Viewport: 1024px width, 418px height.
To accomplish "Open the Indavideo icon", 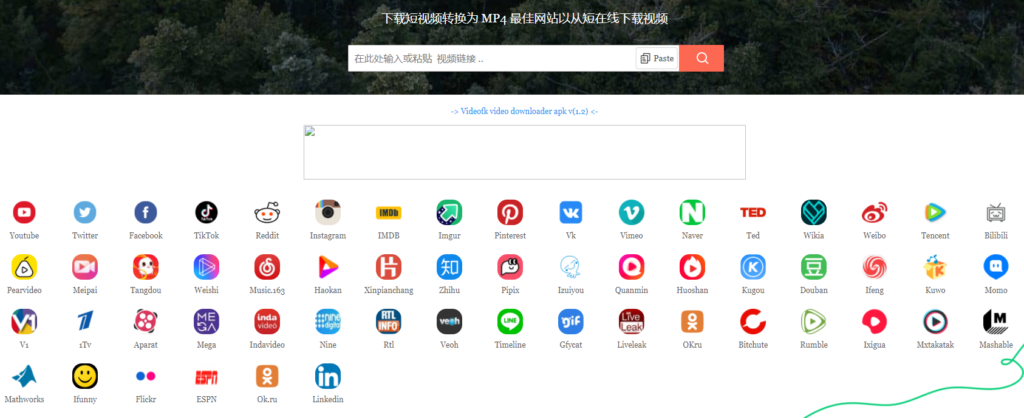I will click(267, 321).
